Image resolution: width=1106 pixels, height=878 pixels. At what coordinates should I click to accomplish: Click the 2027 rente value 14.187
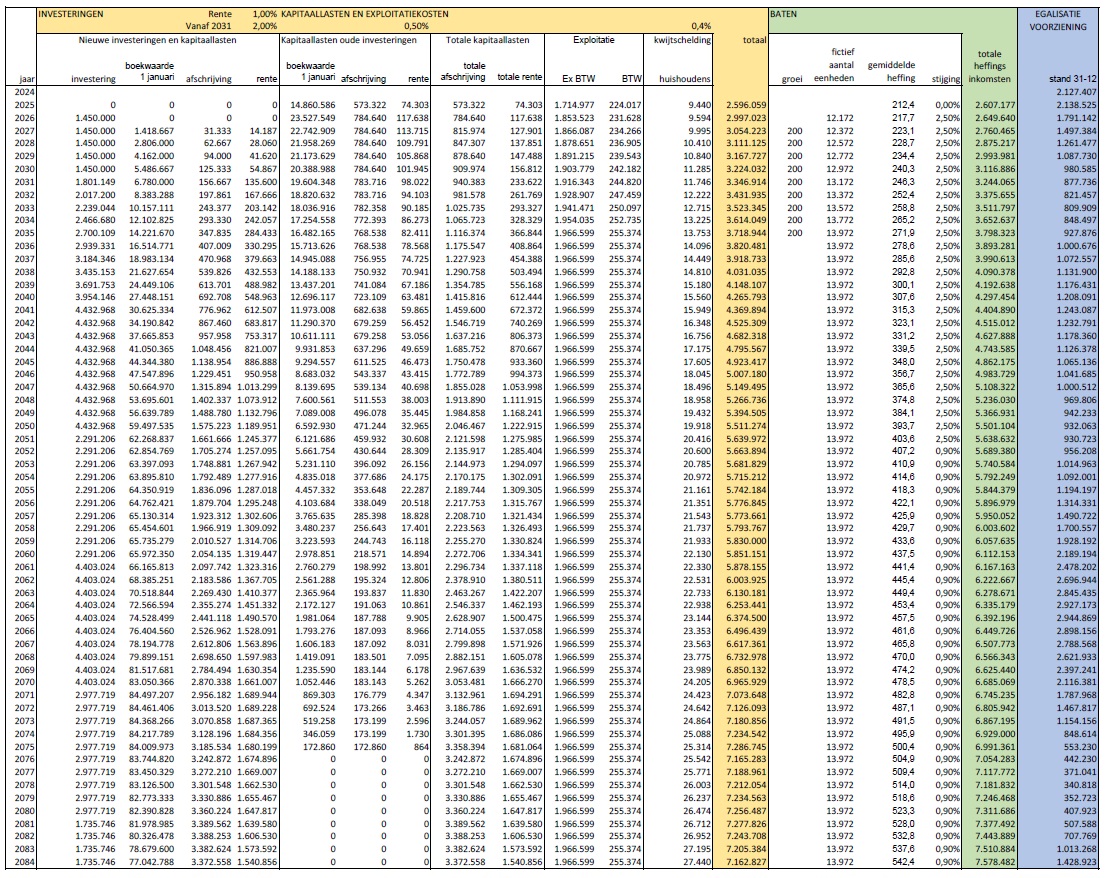tap(265, 130)
